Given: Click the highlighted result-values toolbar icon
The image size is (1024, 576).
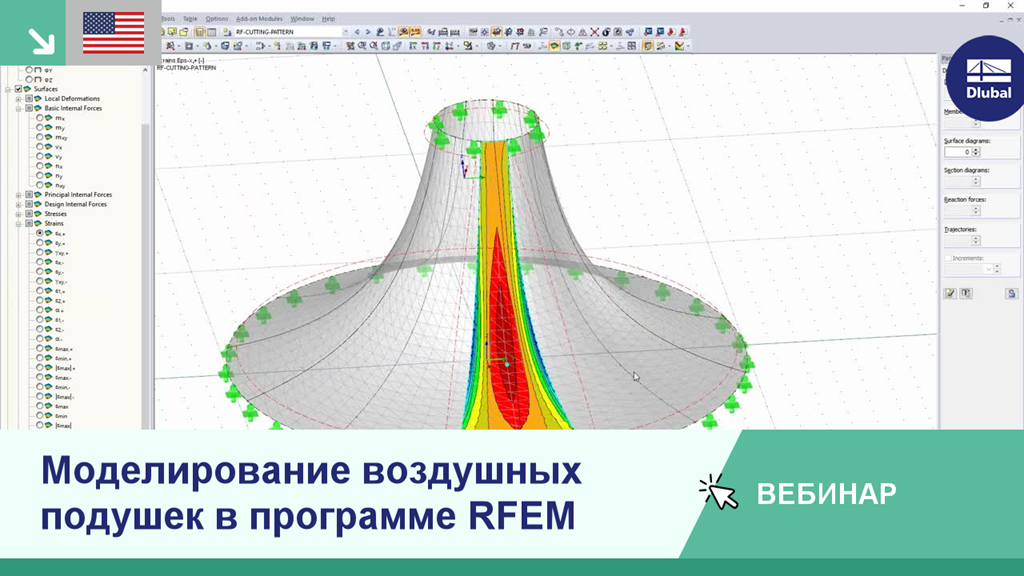Looking at the screenshot, I should pyautogui.click(x=415, y=31).
